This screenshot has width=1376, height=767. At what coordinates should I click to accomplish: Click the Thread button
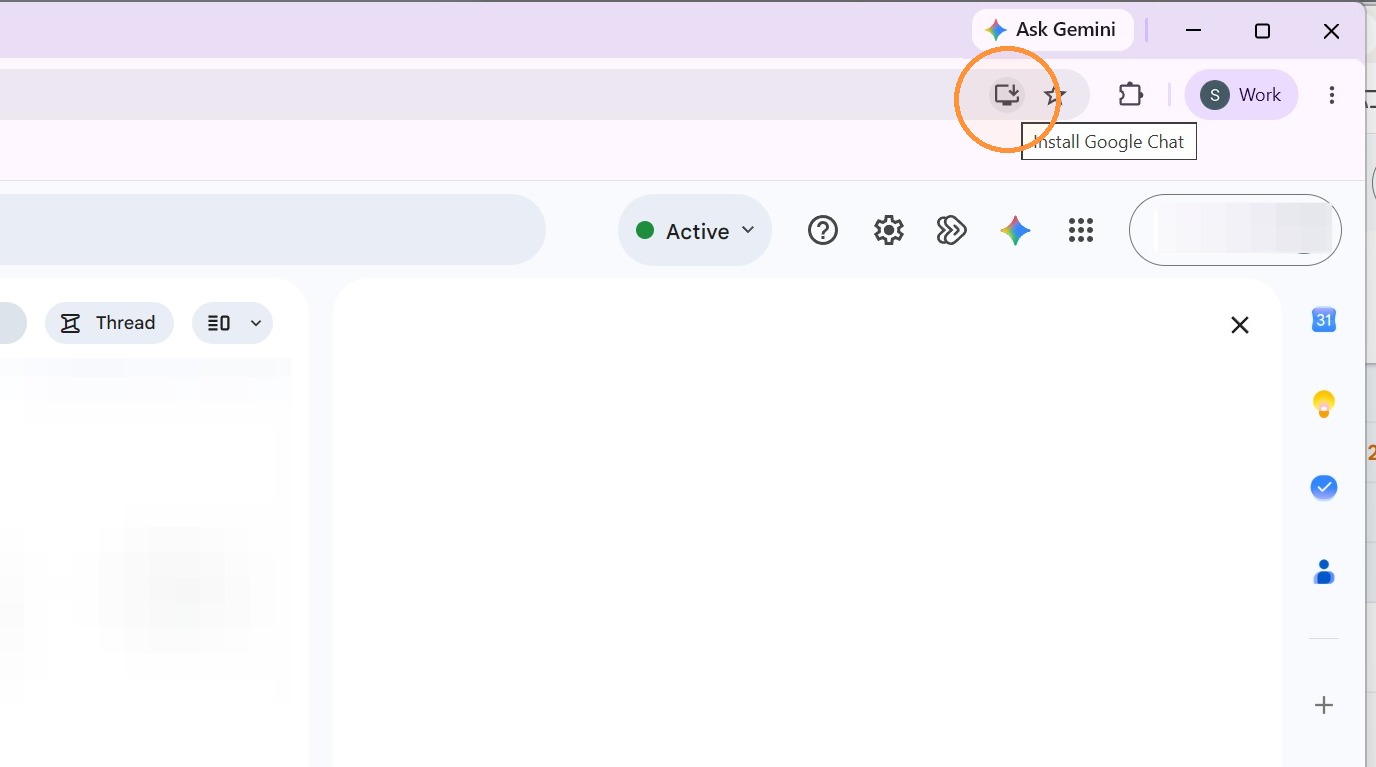[x=109, y=323]
